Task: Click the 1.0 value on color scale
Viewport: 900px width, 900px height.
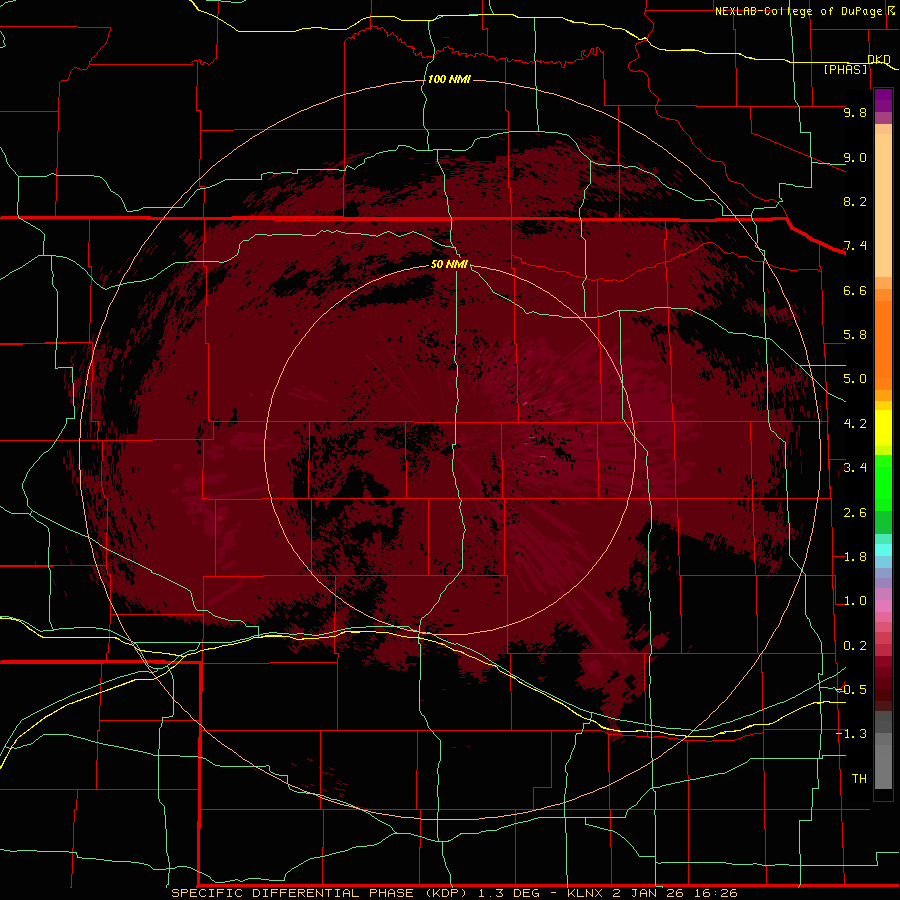Action: pyautogui.click(x=855, y=601)
